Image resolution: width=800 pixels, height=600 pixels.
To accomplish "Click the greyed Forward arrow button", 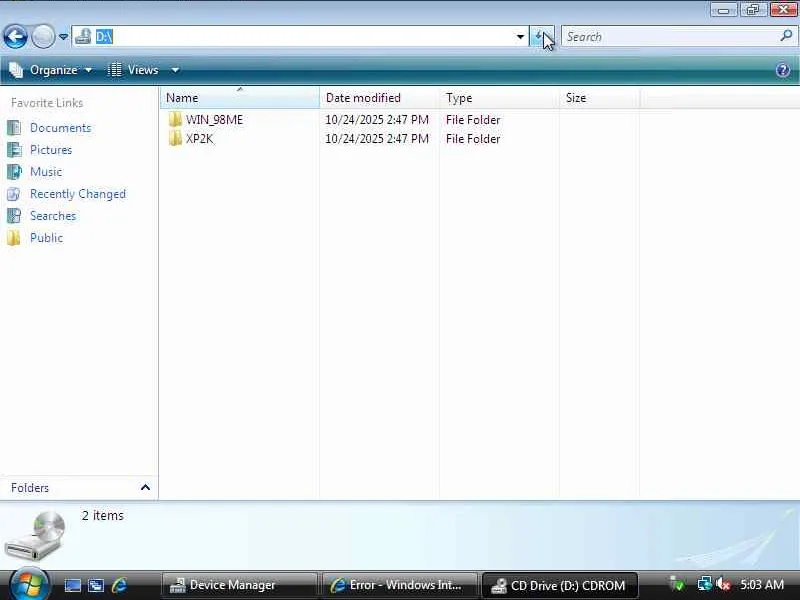I will click(x=43, y=36).
